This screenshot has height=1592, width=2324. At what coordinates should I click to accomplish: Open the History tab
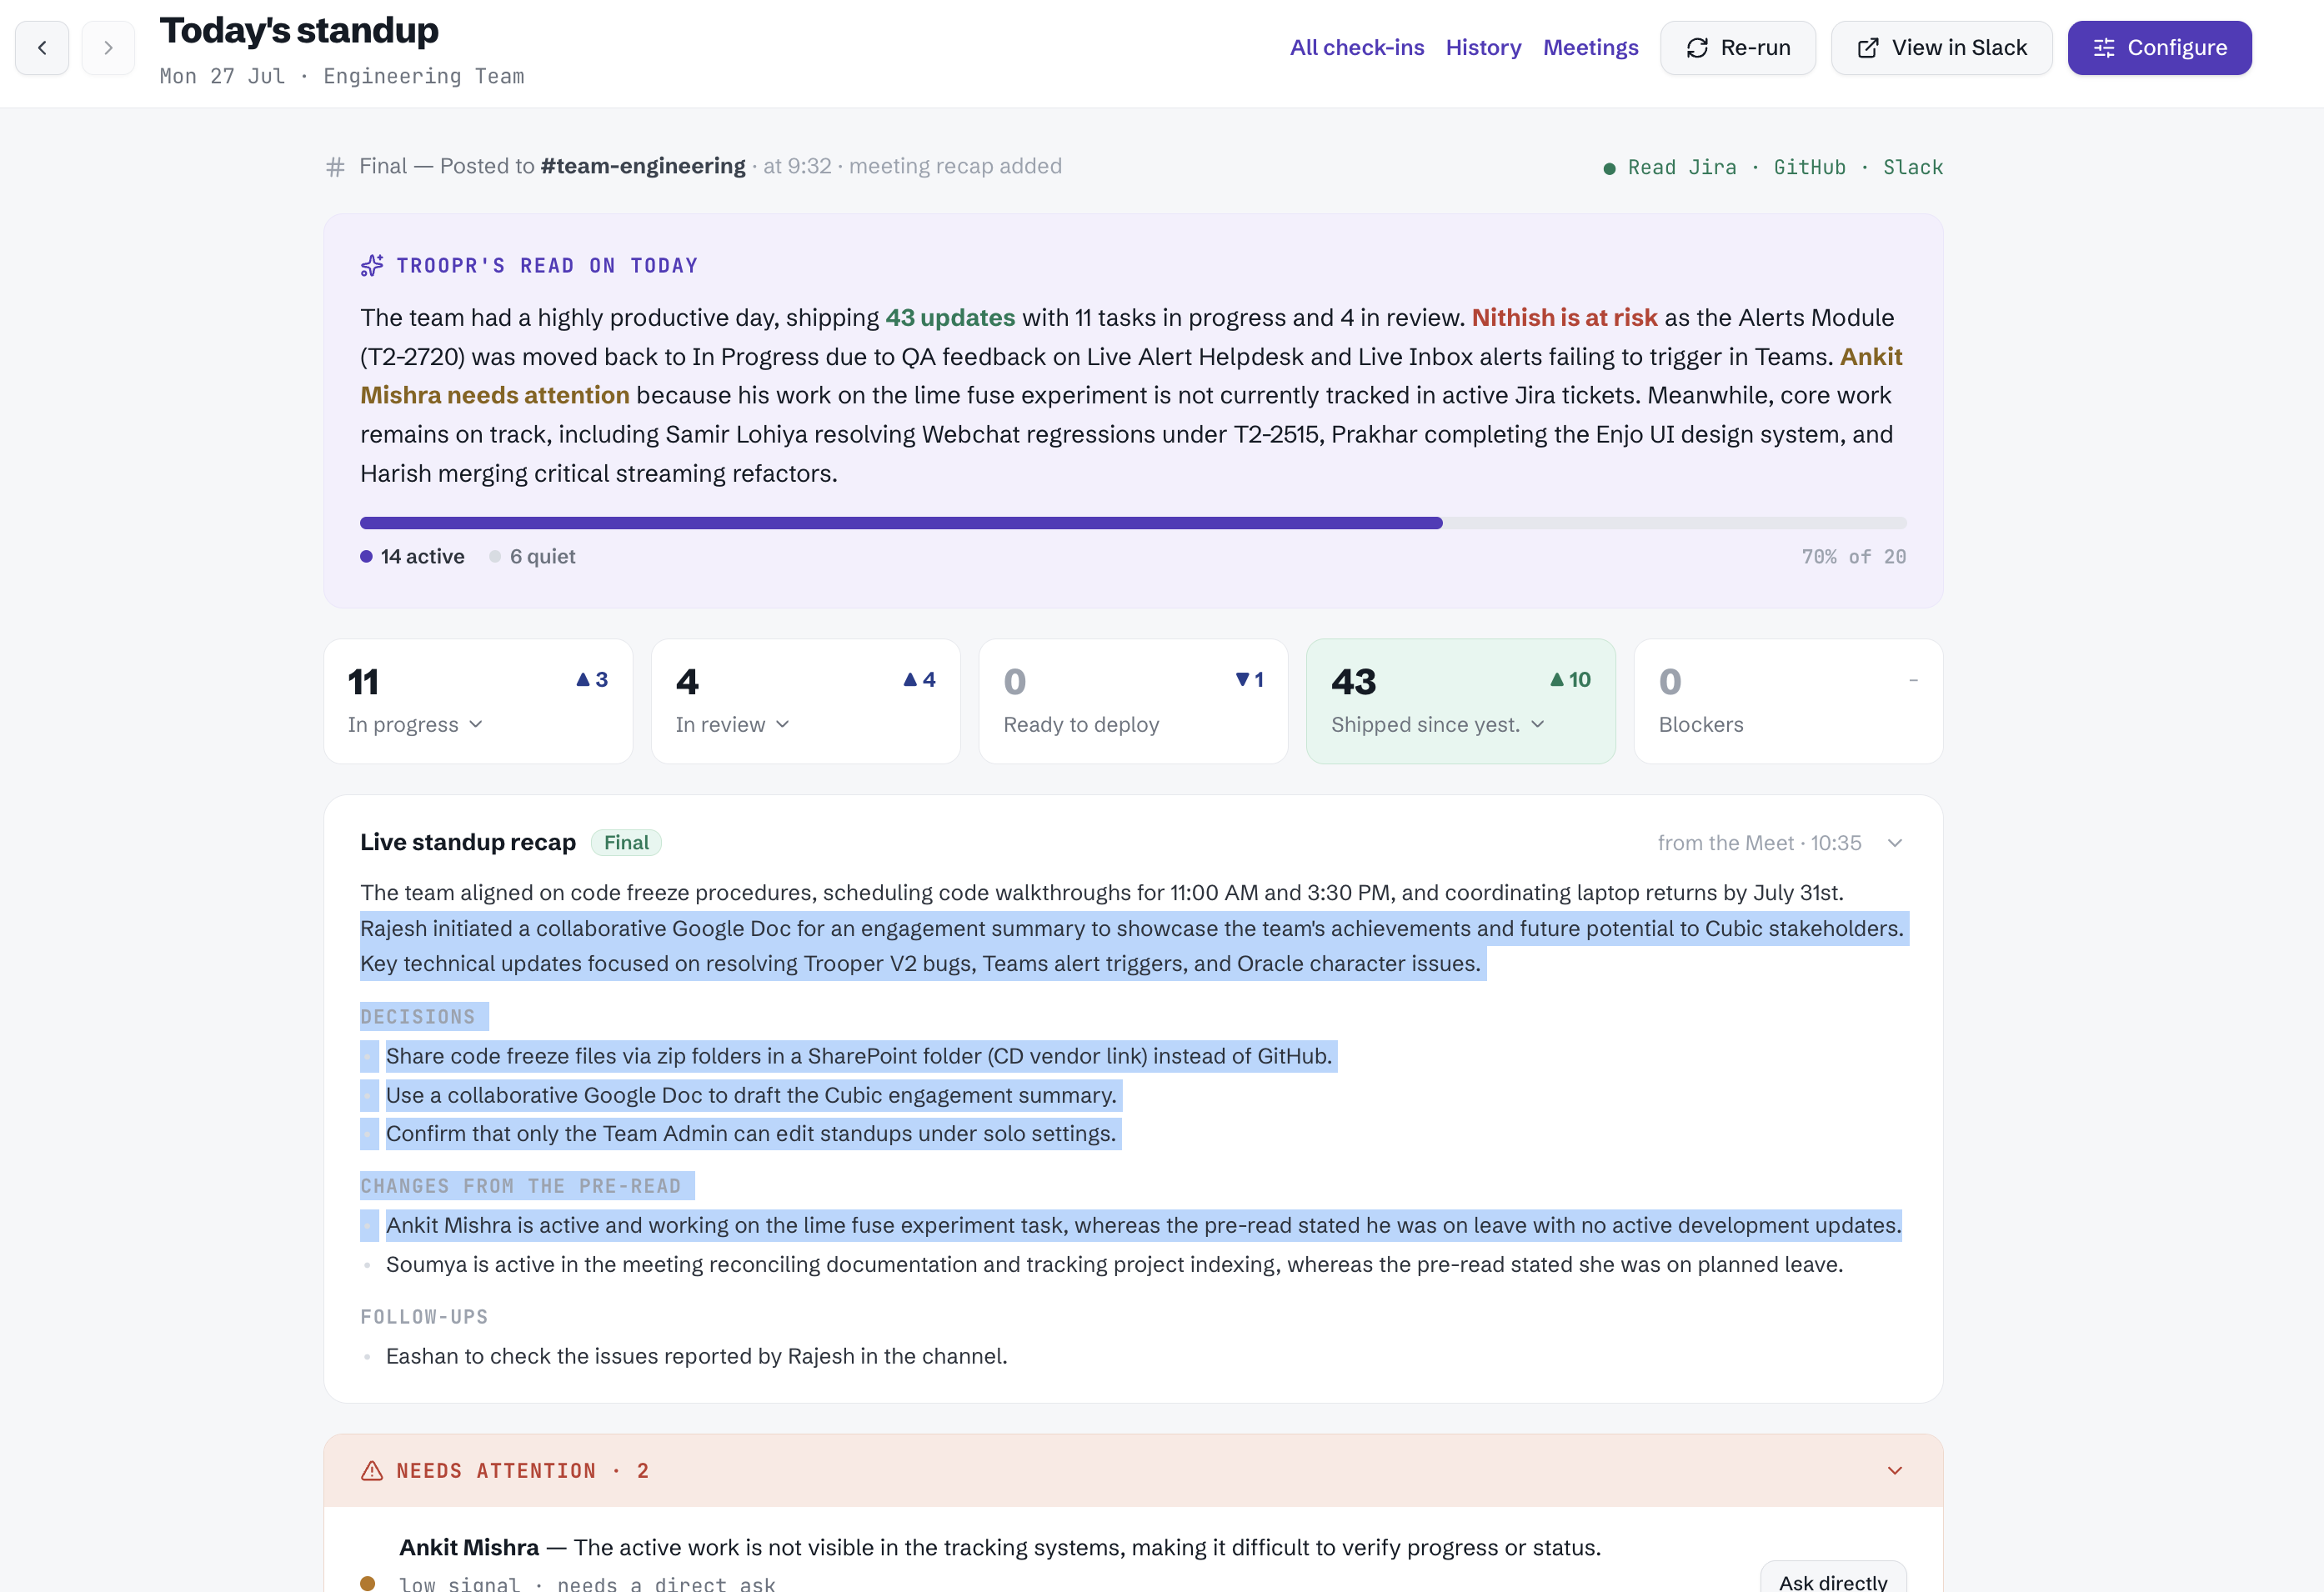1483,48
